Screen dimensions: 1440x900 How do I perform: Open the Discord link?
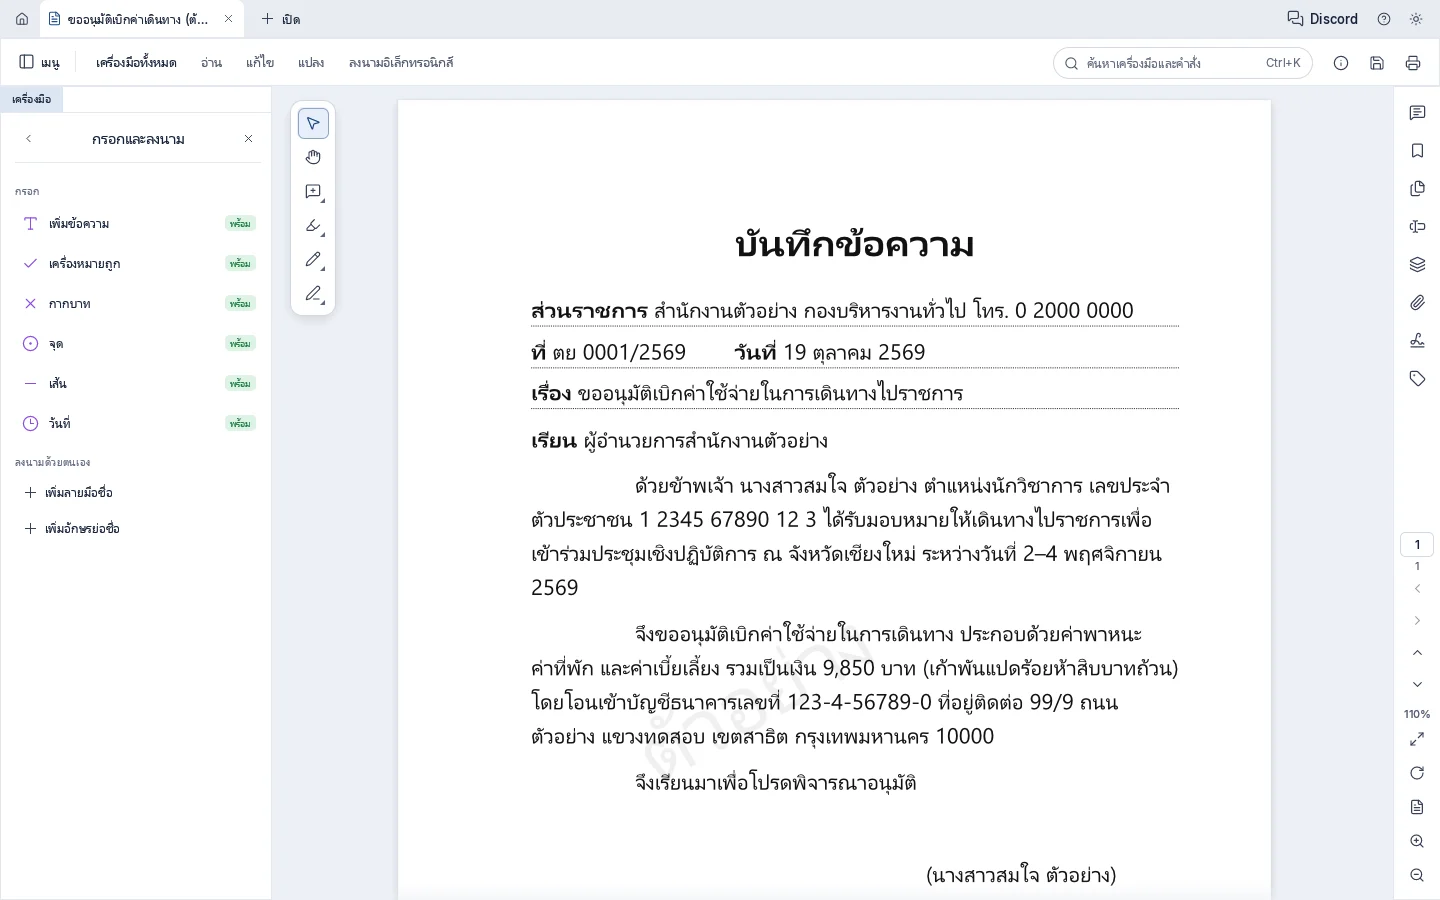pyautogui.click(x=1322, y=19)
